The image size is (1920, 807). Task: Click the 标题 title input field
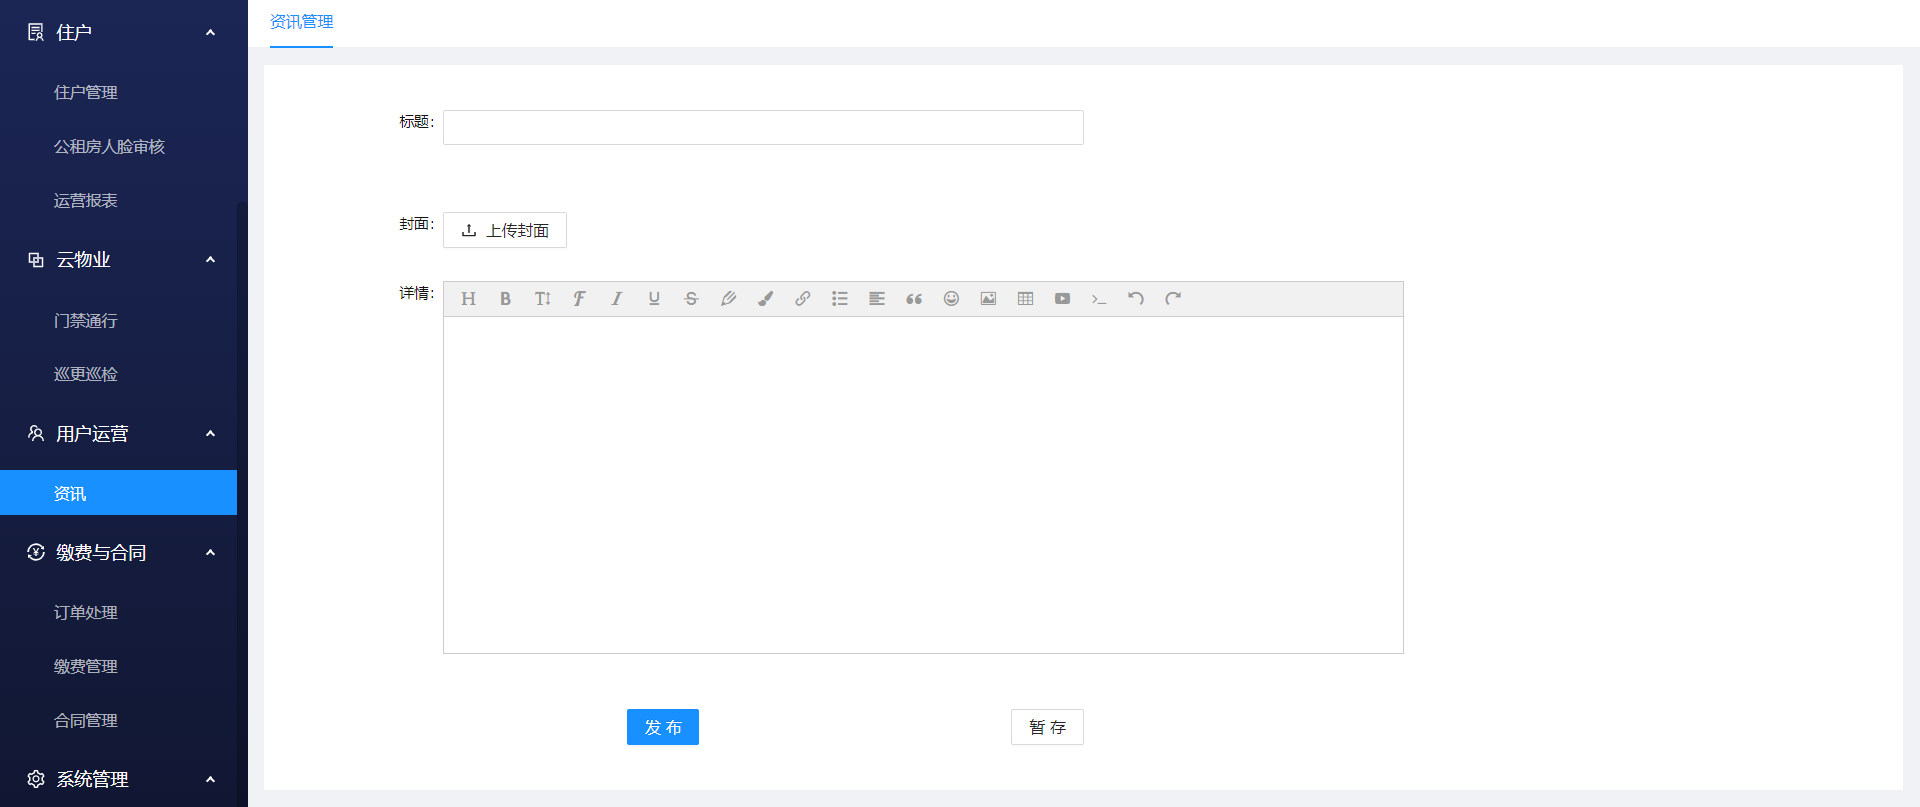click(x=763, y=128)
